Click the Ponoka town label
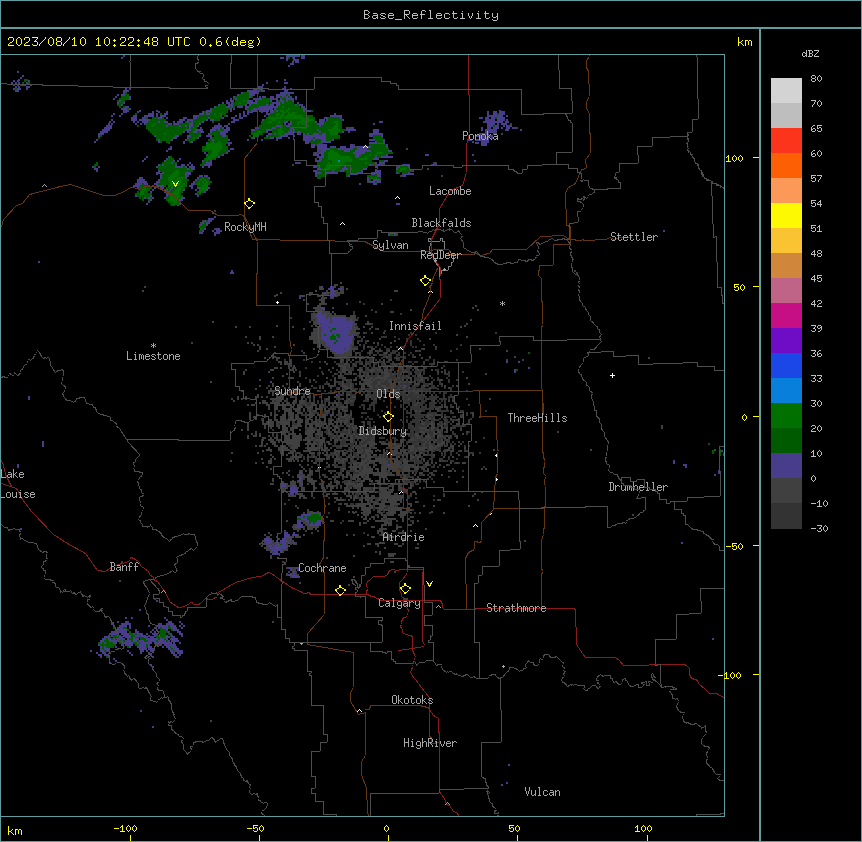Viewport: 862px width, 842px height. pos(480,136)
